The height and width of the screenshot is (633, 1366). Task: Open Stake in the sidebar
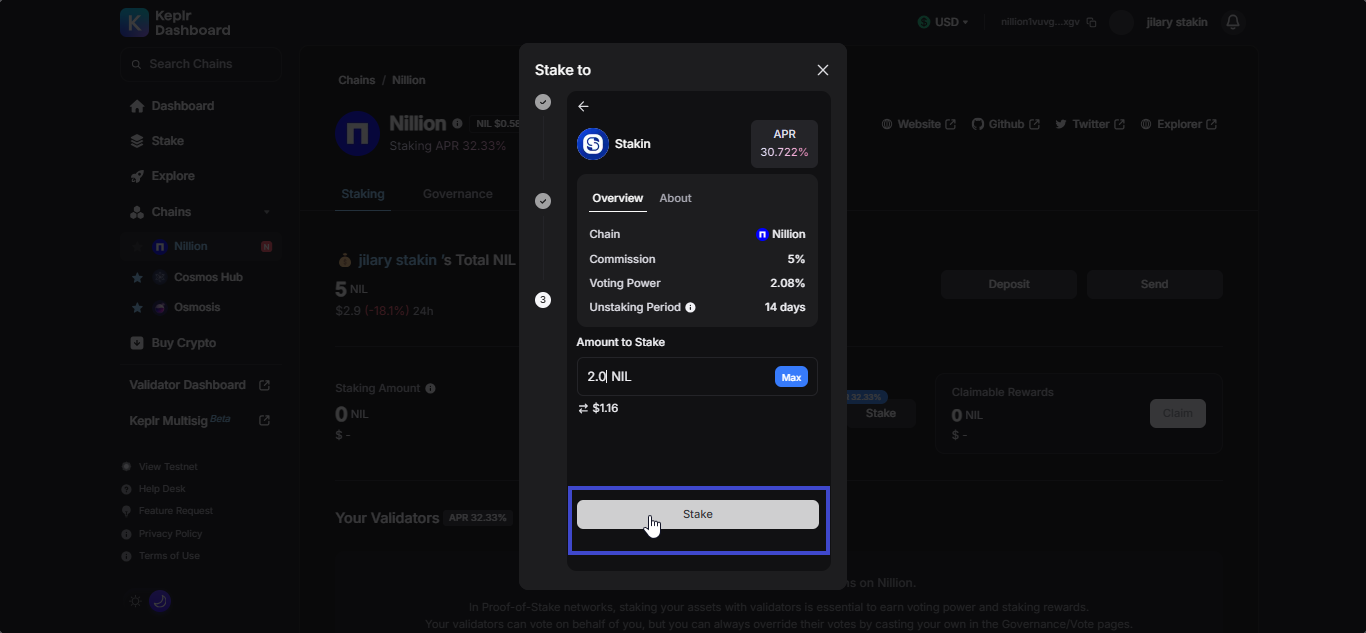(157, 141)
